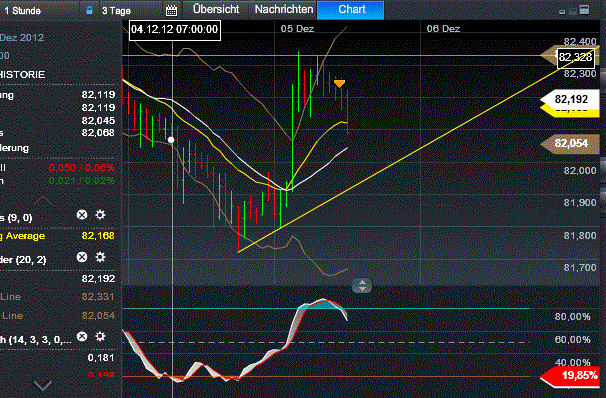The image size is (606, 398).
Task: Collapse section with up chevron above indicators
Action: (43, 200)
